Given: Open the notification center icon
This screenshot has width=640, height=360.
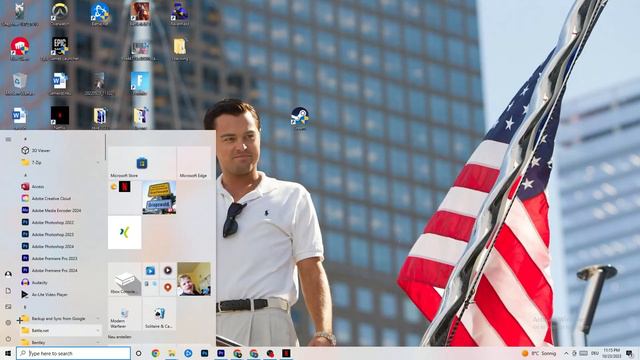Looking at the screenshot, I should (630, 353).
